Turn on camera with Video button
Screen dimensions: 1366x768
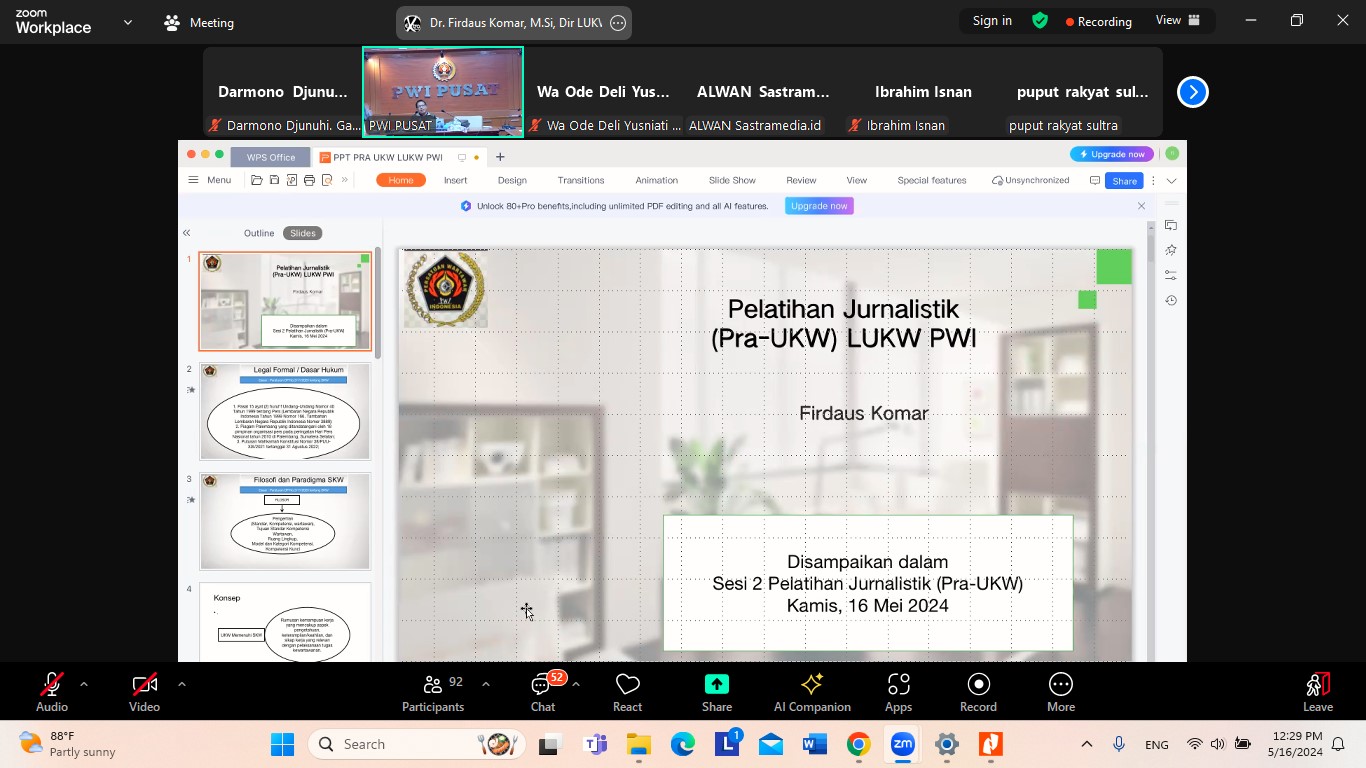[x=144, y=693]
